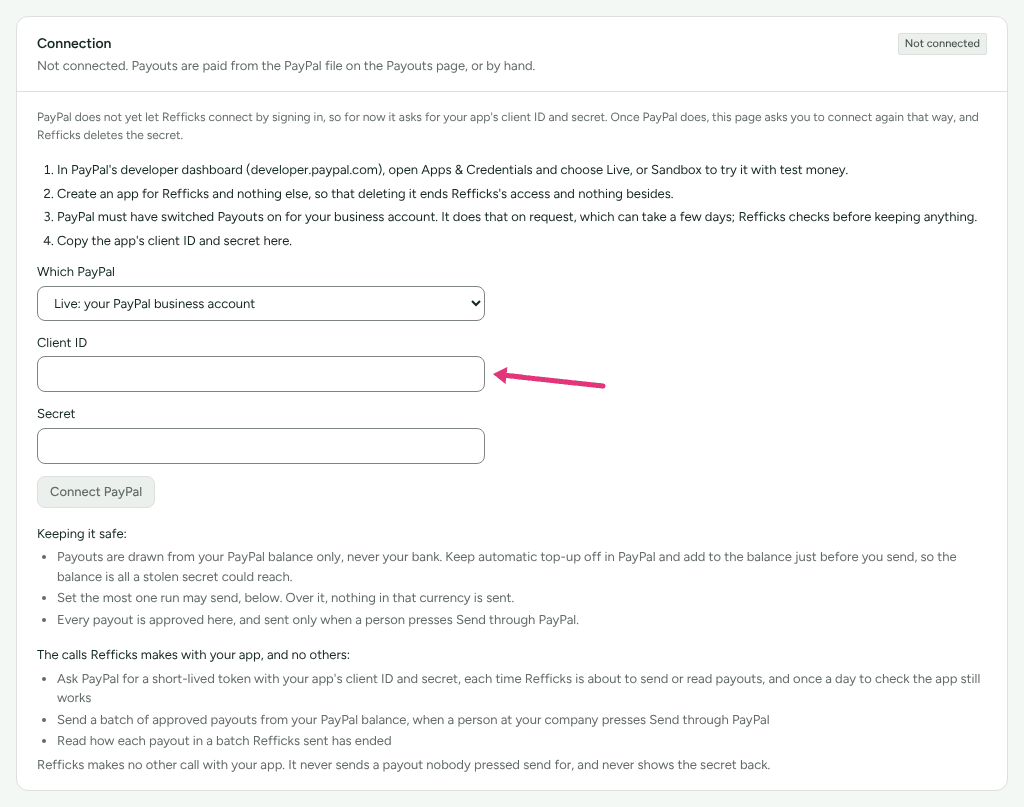Viewport: 1024px width, 807px height.
Task: Click the Client ID input field
Action: pos(261,374)
